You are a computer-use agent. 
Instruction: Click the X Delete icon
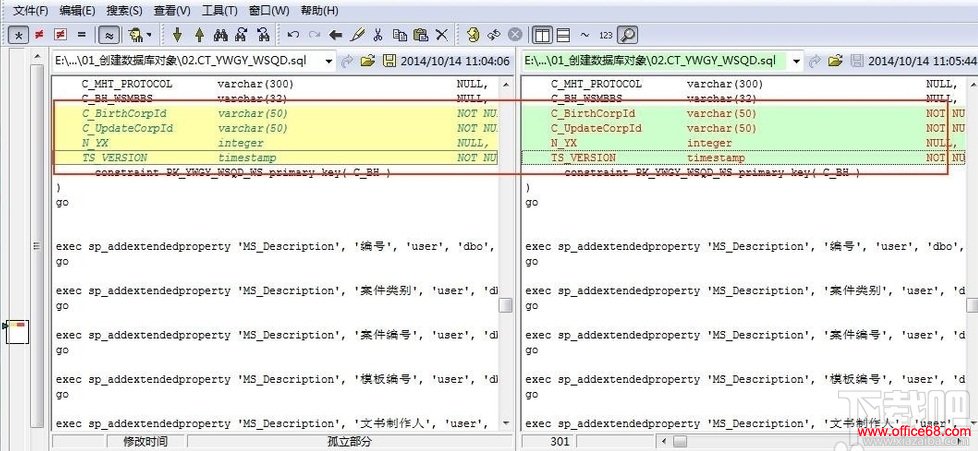click(x=441, y=35)
